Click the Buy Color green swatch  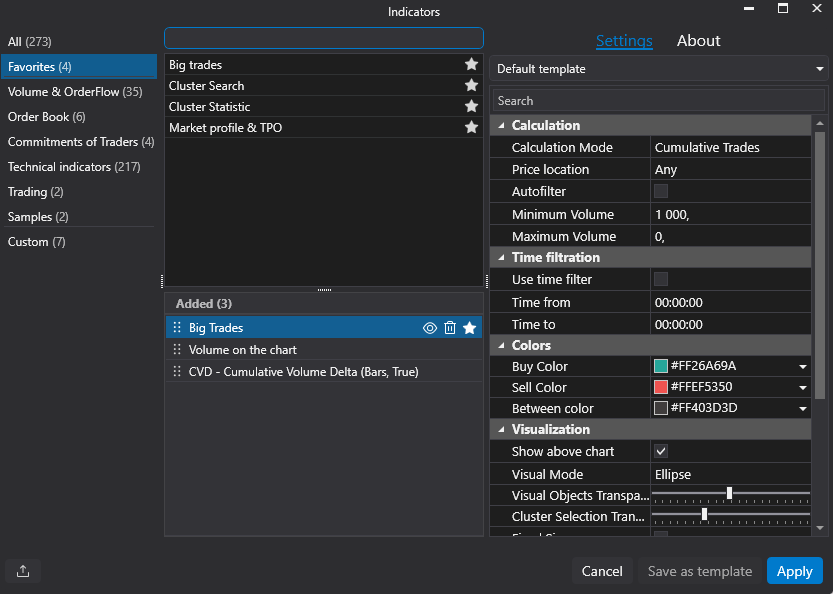coord(661,366)
